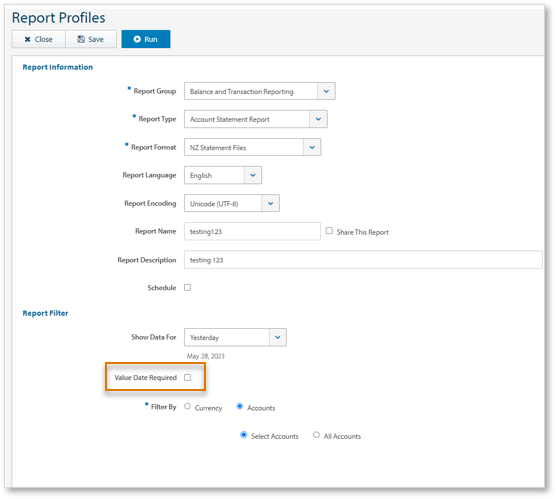Click the Report Description text field
The width and height of the screenshot is (556, 499).
363,260
